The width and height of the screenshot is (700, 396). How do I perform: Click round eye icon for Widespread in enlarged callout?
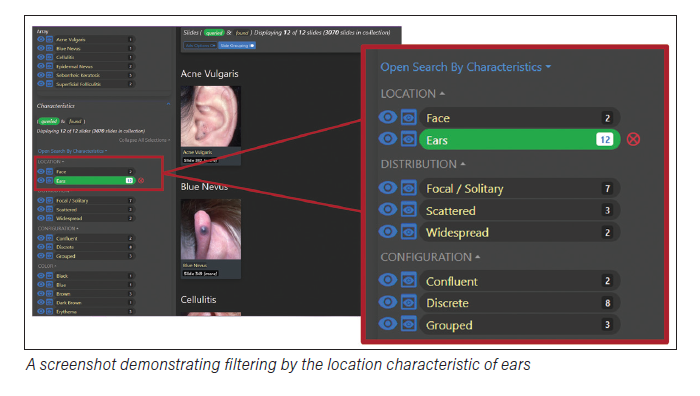388,232
